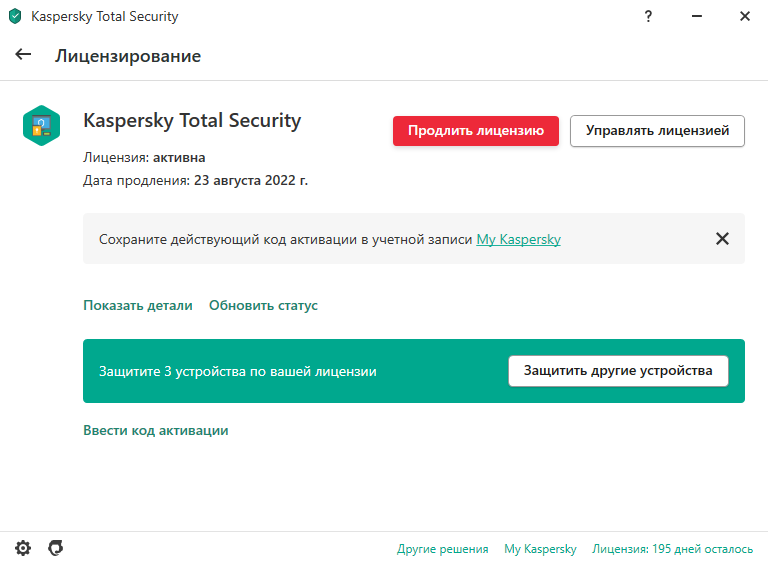The height and width of the screenshot is (564, 768).
Task: Open Ввести код активации link
Action: pos(156,430)
